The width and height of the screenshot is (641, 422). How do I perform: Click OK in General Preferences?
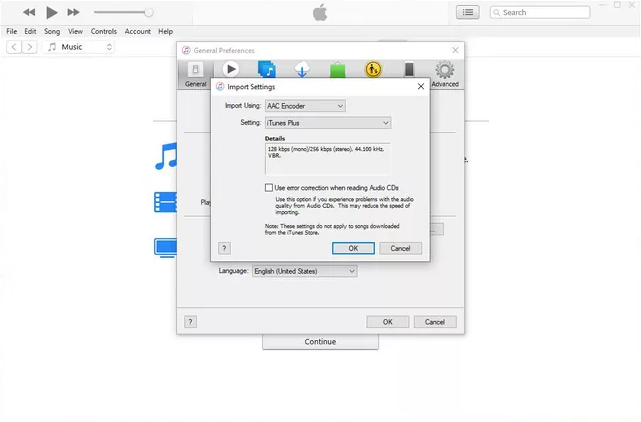[388, 322]
